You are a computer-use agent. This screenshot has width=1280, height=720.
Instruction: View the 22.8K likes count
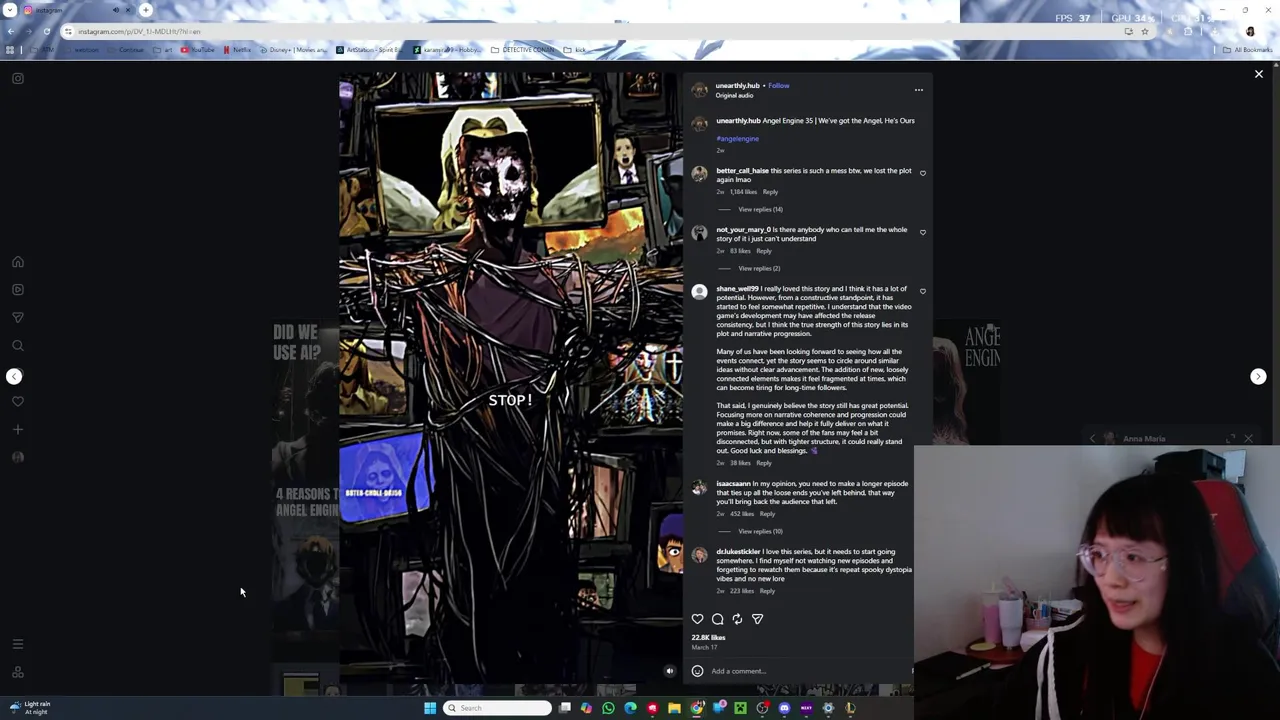pyautogui.click(x=708, y=638)
